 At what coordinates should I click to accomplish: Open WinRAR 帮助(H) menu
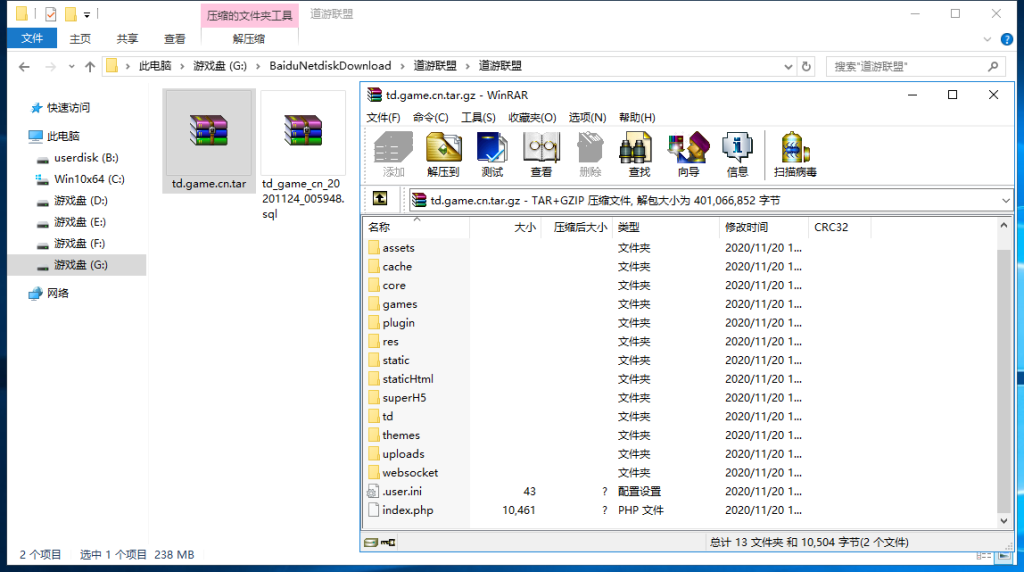[x=637, y=118]
